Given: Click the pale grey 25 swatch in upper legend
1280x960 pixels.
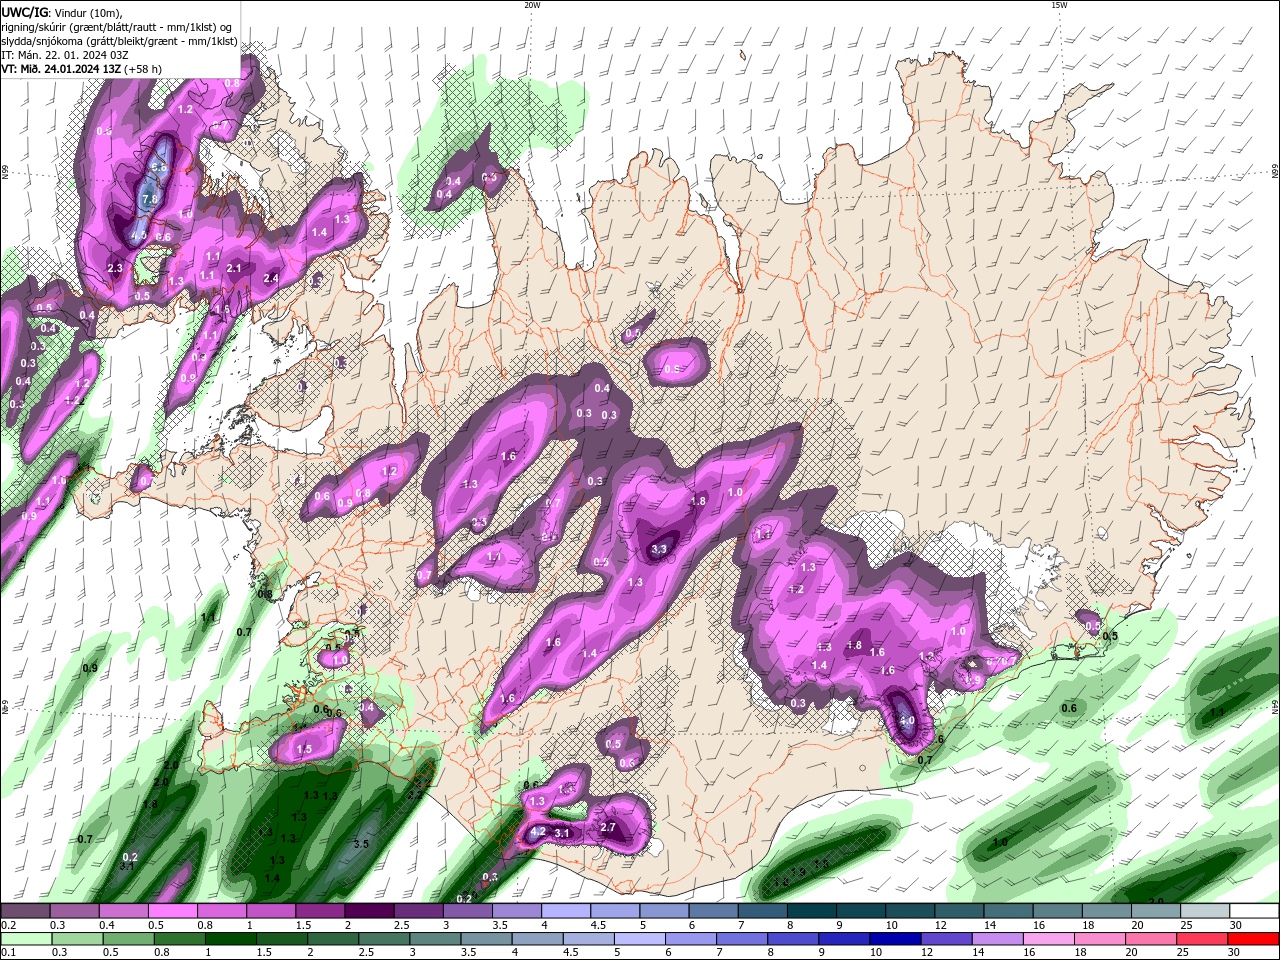Looking at the screenshot, I should coord(1205,911).
